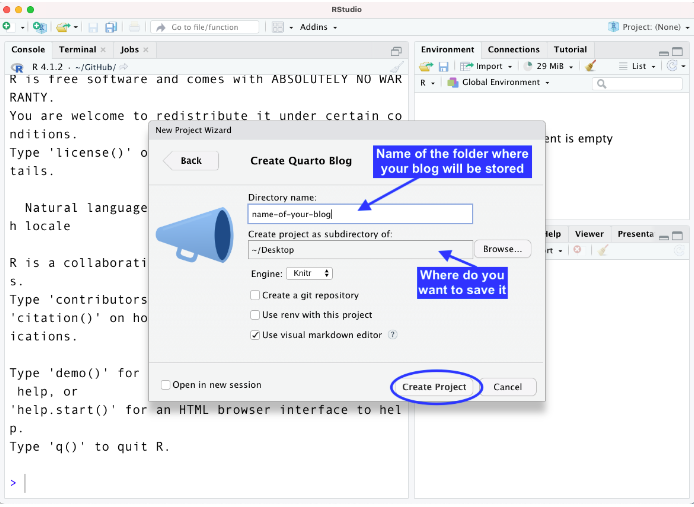Uncheck Use visual markdown editor
The image size is (694, 507).
(256, 335)
